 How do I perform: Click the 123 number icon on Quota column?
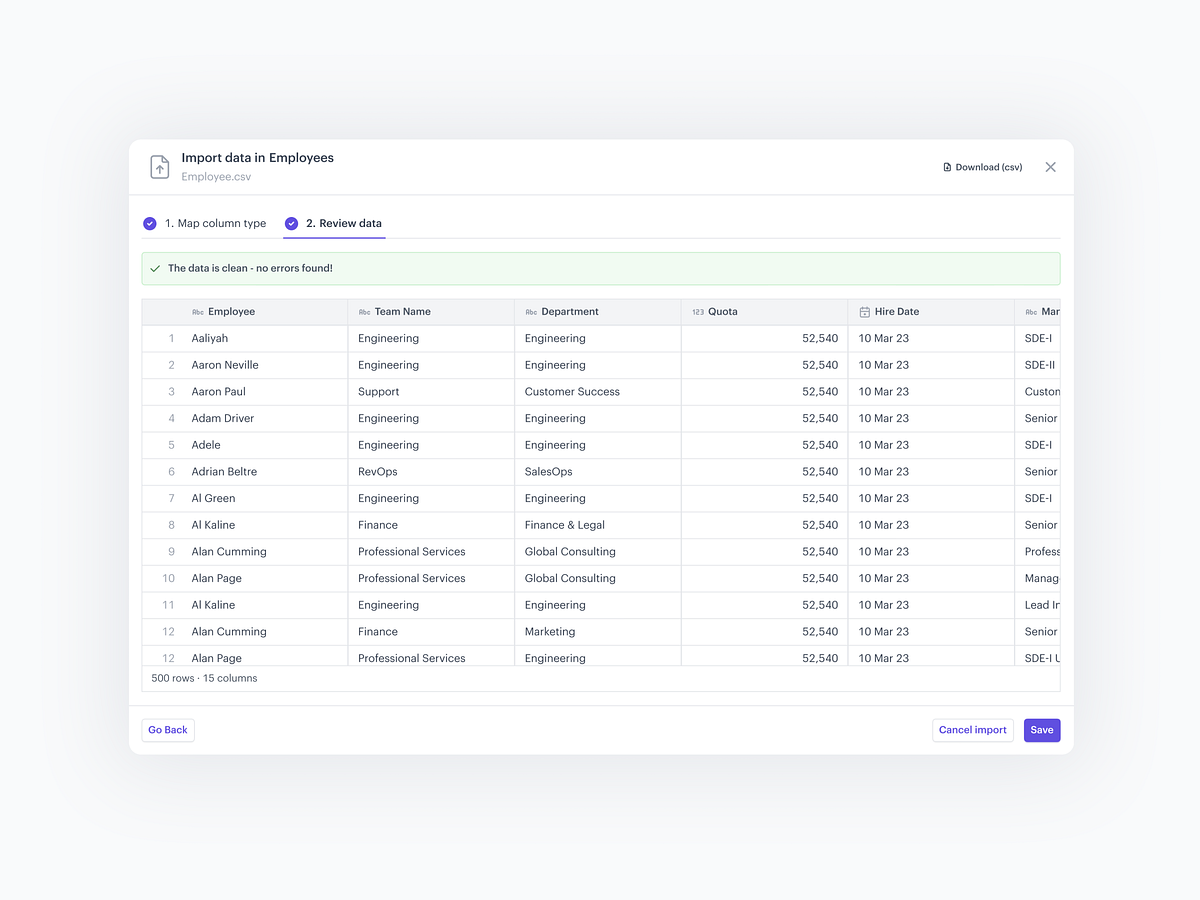click(697, 311)
